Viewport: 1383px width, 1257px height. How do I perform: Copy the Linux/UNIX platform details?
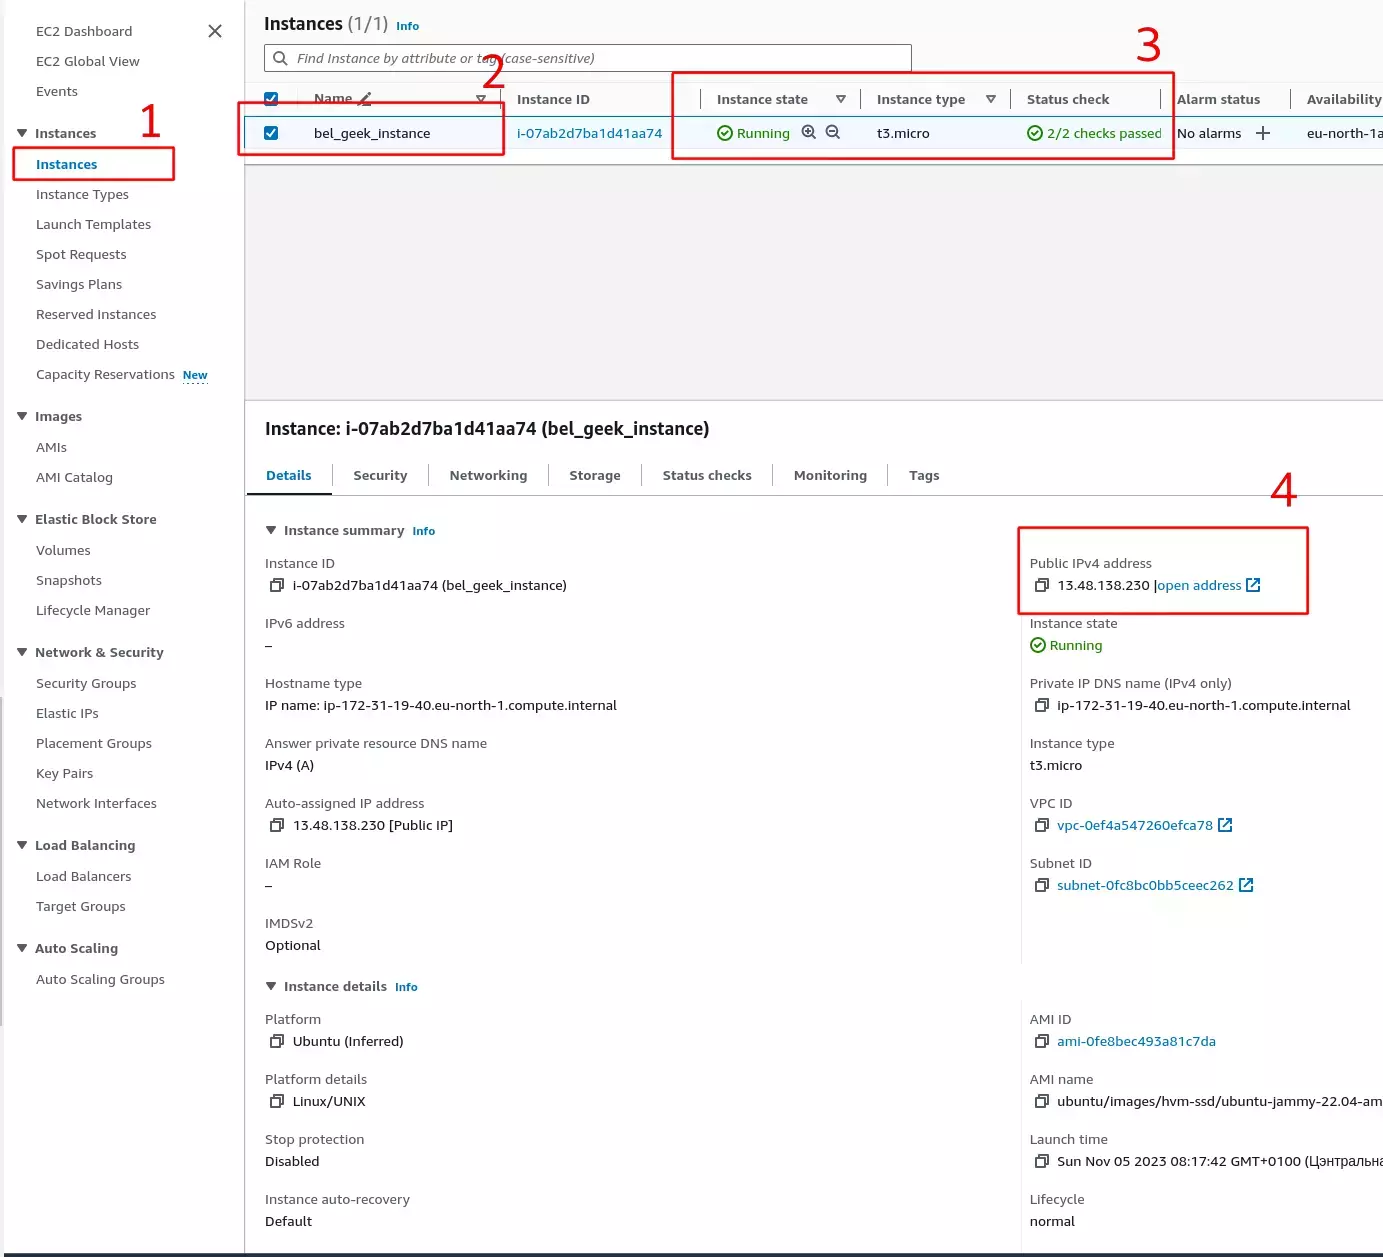277,1101
